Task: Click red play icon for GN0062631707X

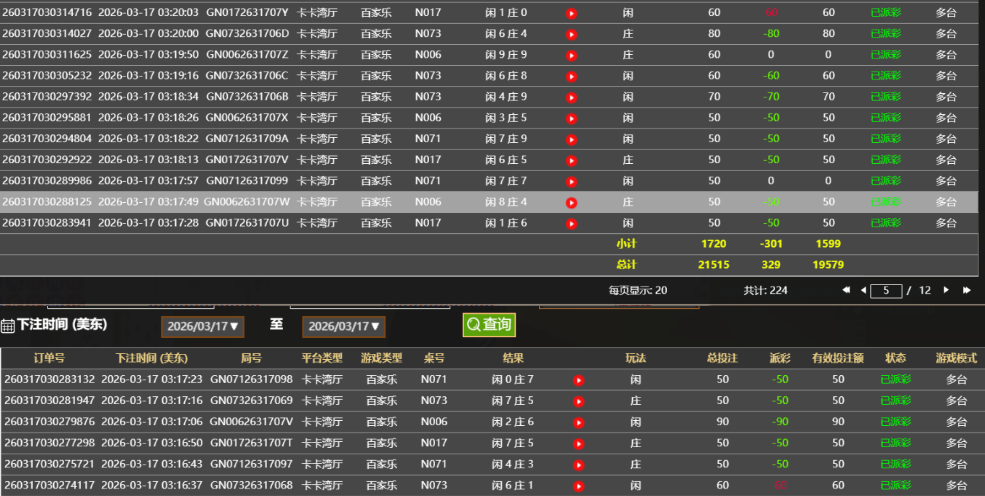Action: click(571, 119)
